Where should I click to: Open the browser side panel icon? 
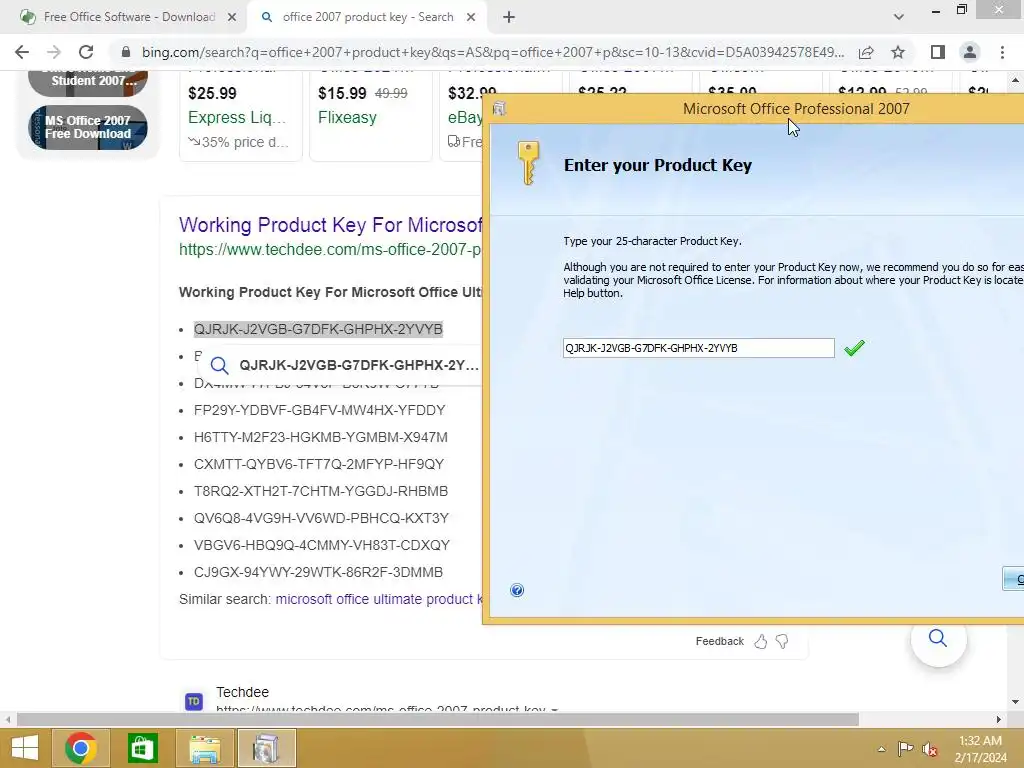(x=938, y=52)
